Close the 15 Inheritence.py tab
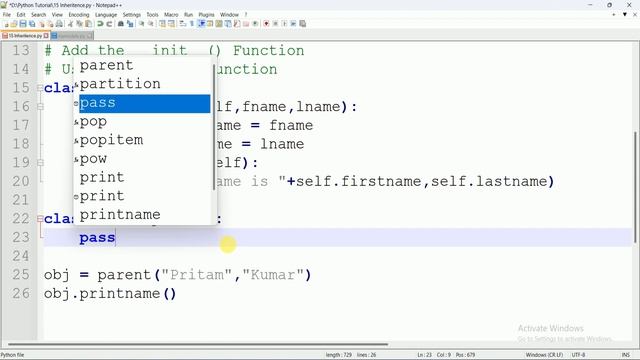Screen dimensions: 640x360 [x=46, y=36]
